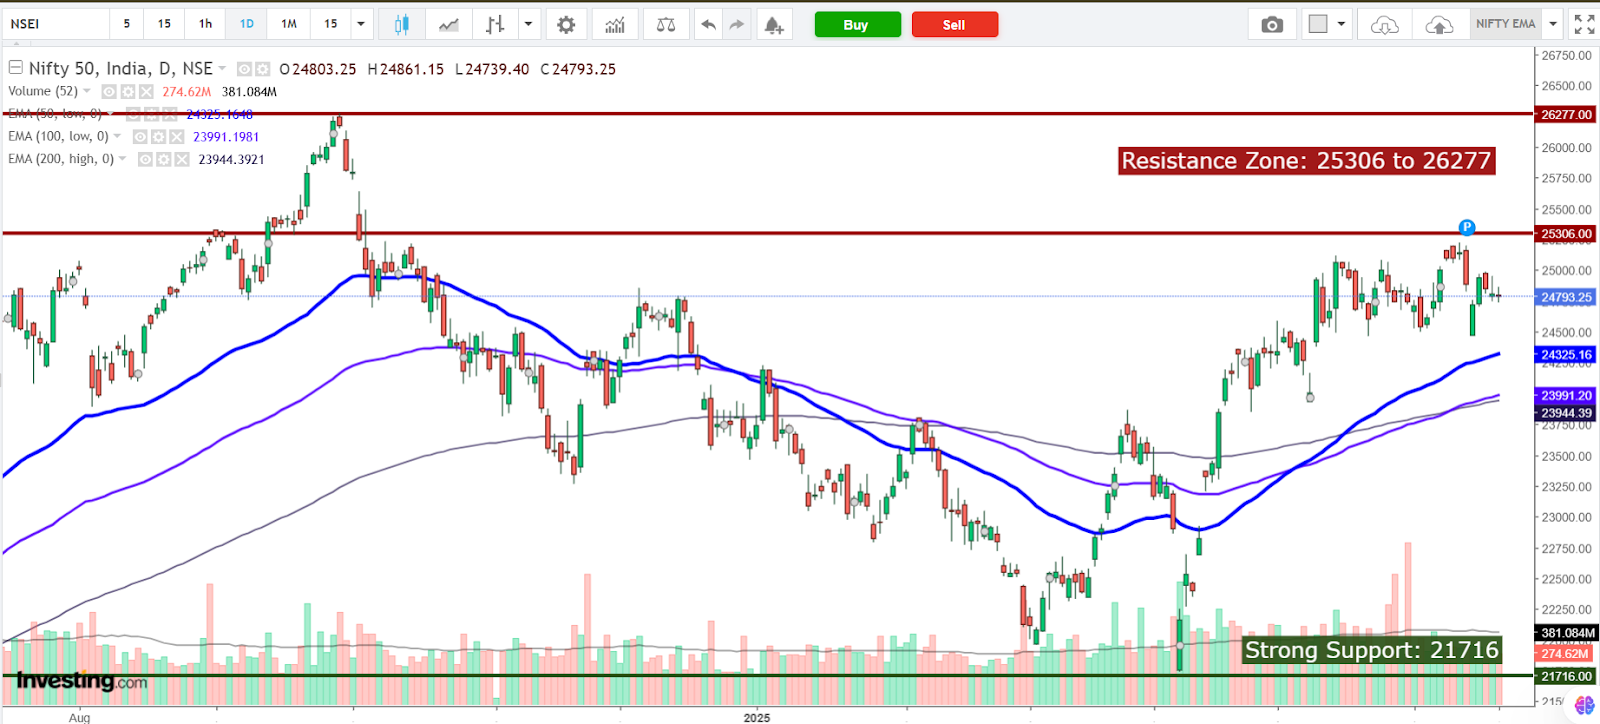Image resolution: width=1600 pixels, height=724 pixels.
Task: Redo action with right arrow icon
Action: (x=737, y=25)
